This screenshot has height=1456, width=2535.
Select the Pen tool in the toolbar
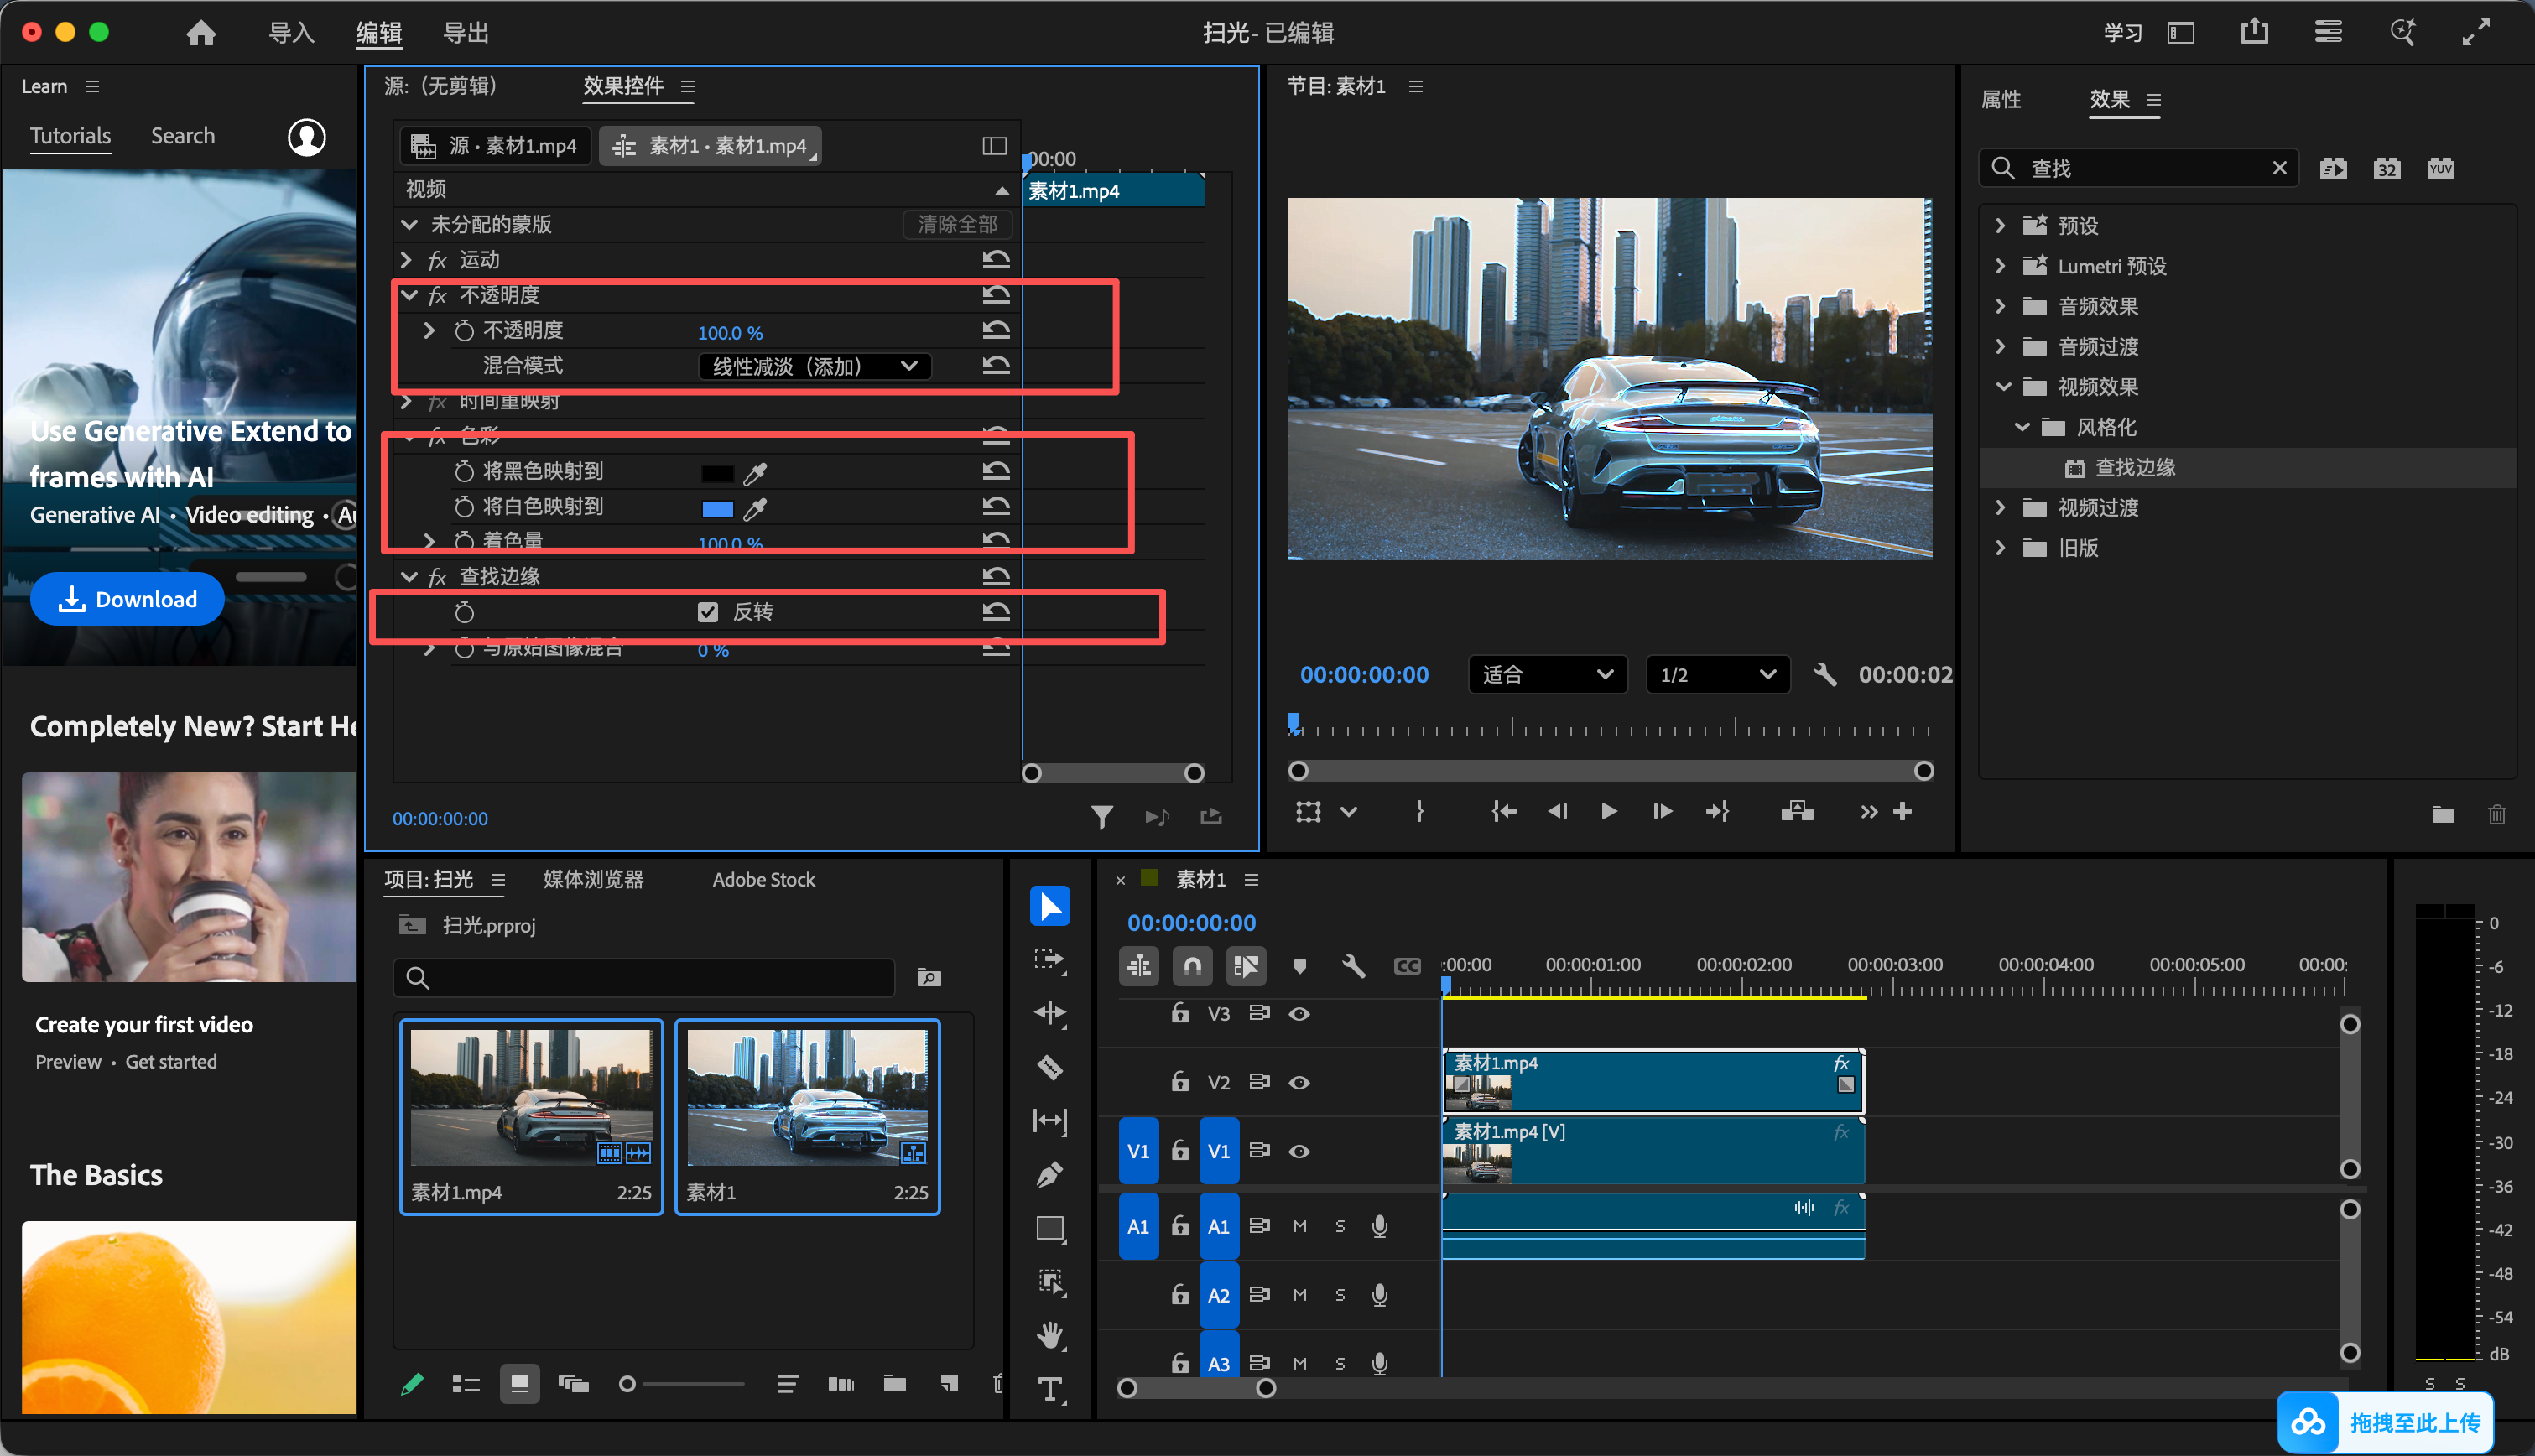pyautogui.click(x=1049, y=1174)
